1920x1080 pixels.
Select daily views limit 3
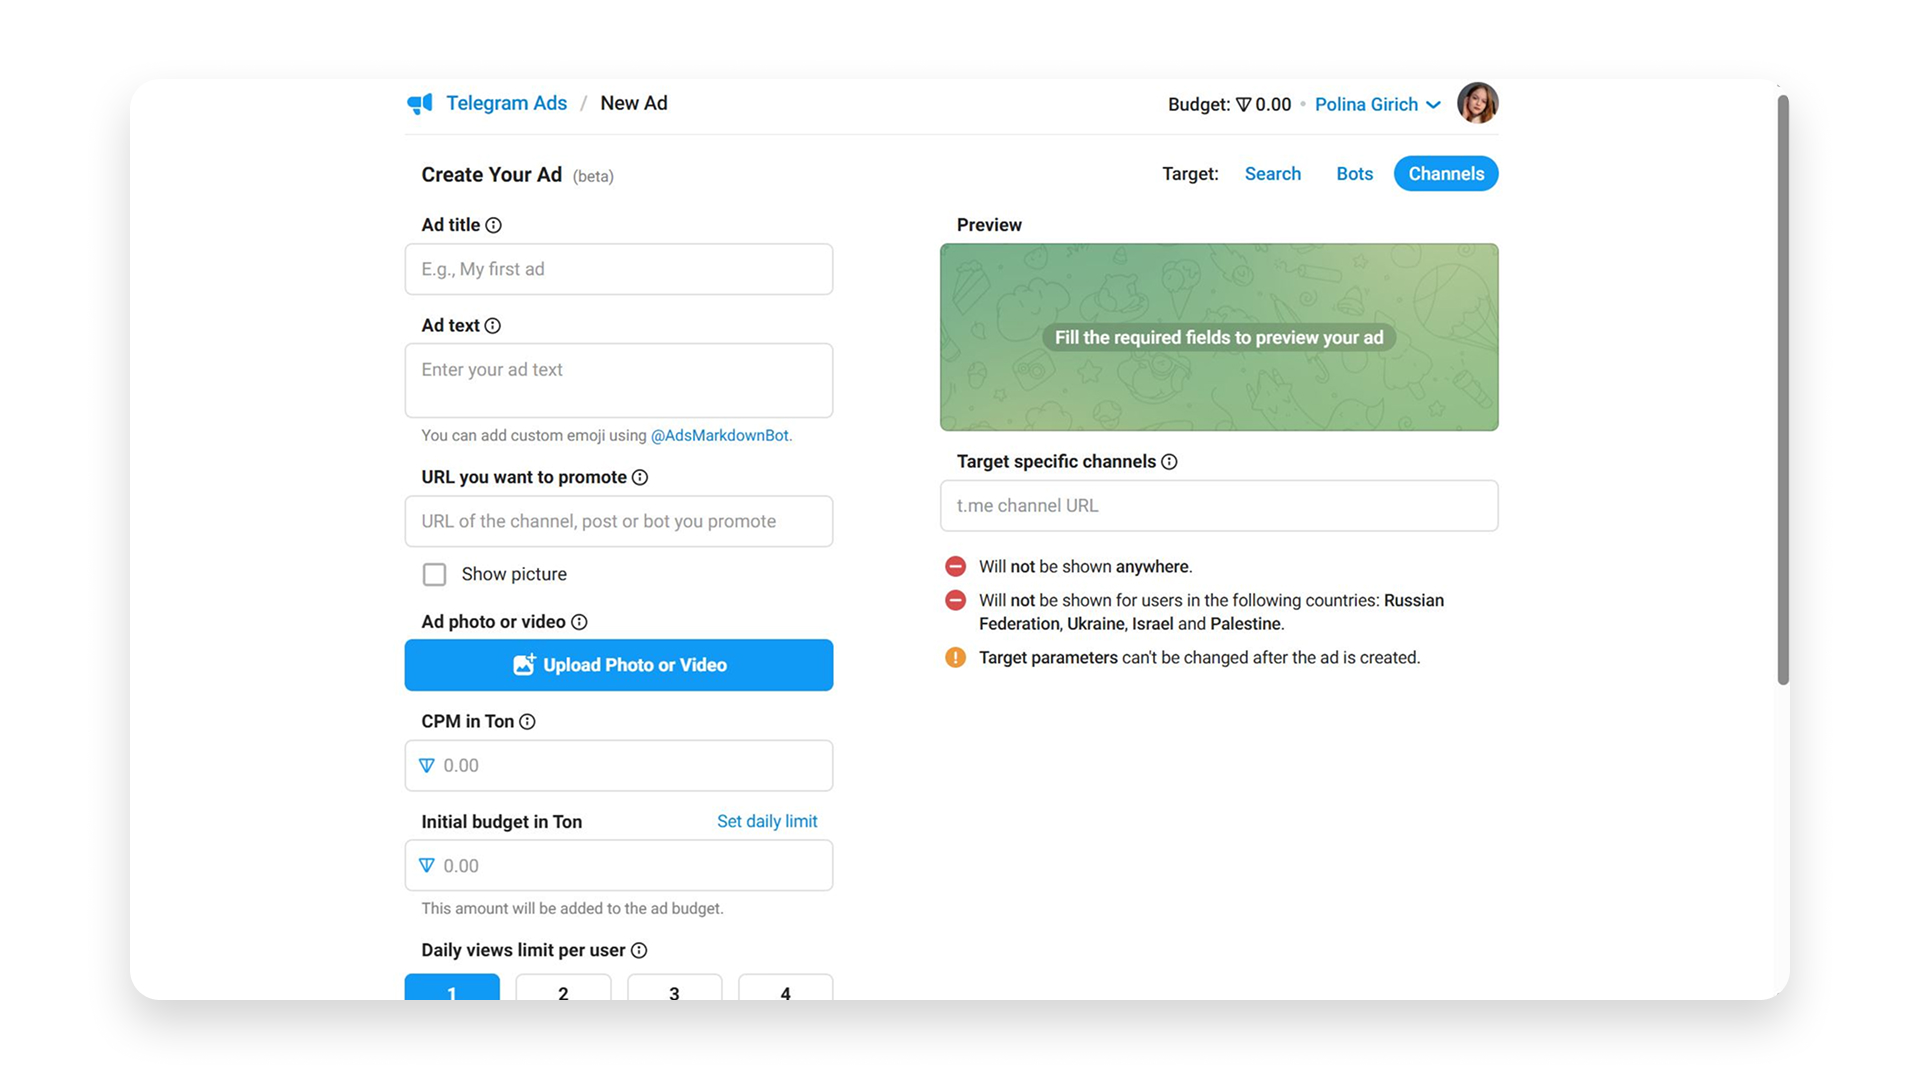(674, 987)
